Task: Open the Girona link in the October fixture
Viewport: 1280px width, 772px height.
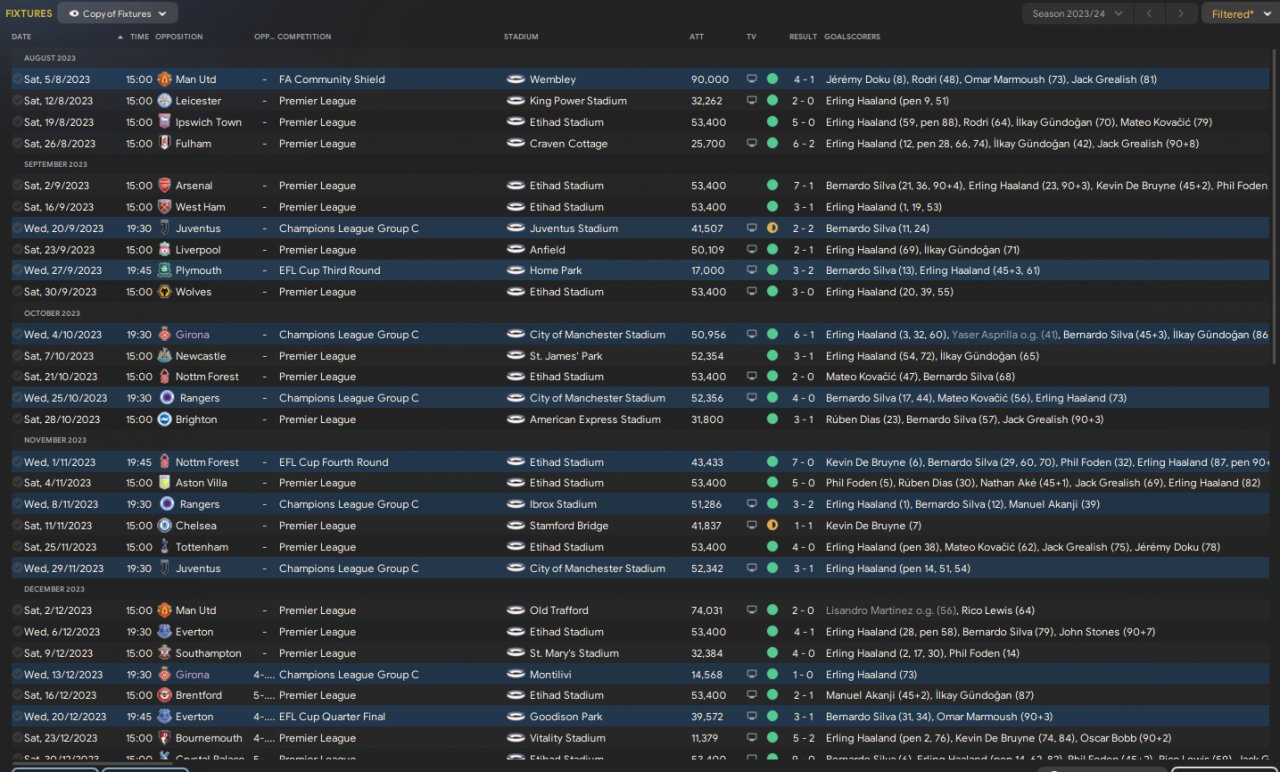Action: click(x=193, y=335)
